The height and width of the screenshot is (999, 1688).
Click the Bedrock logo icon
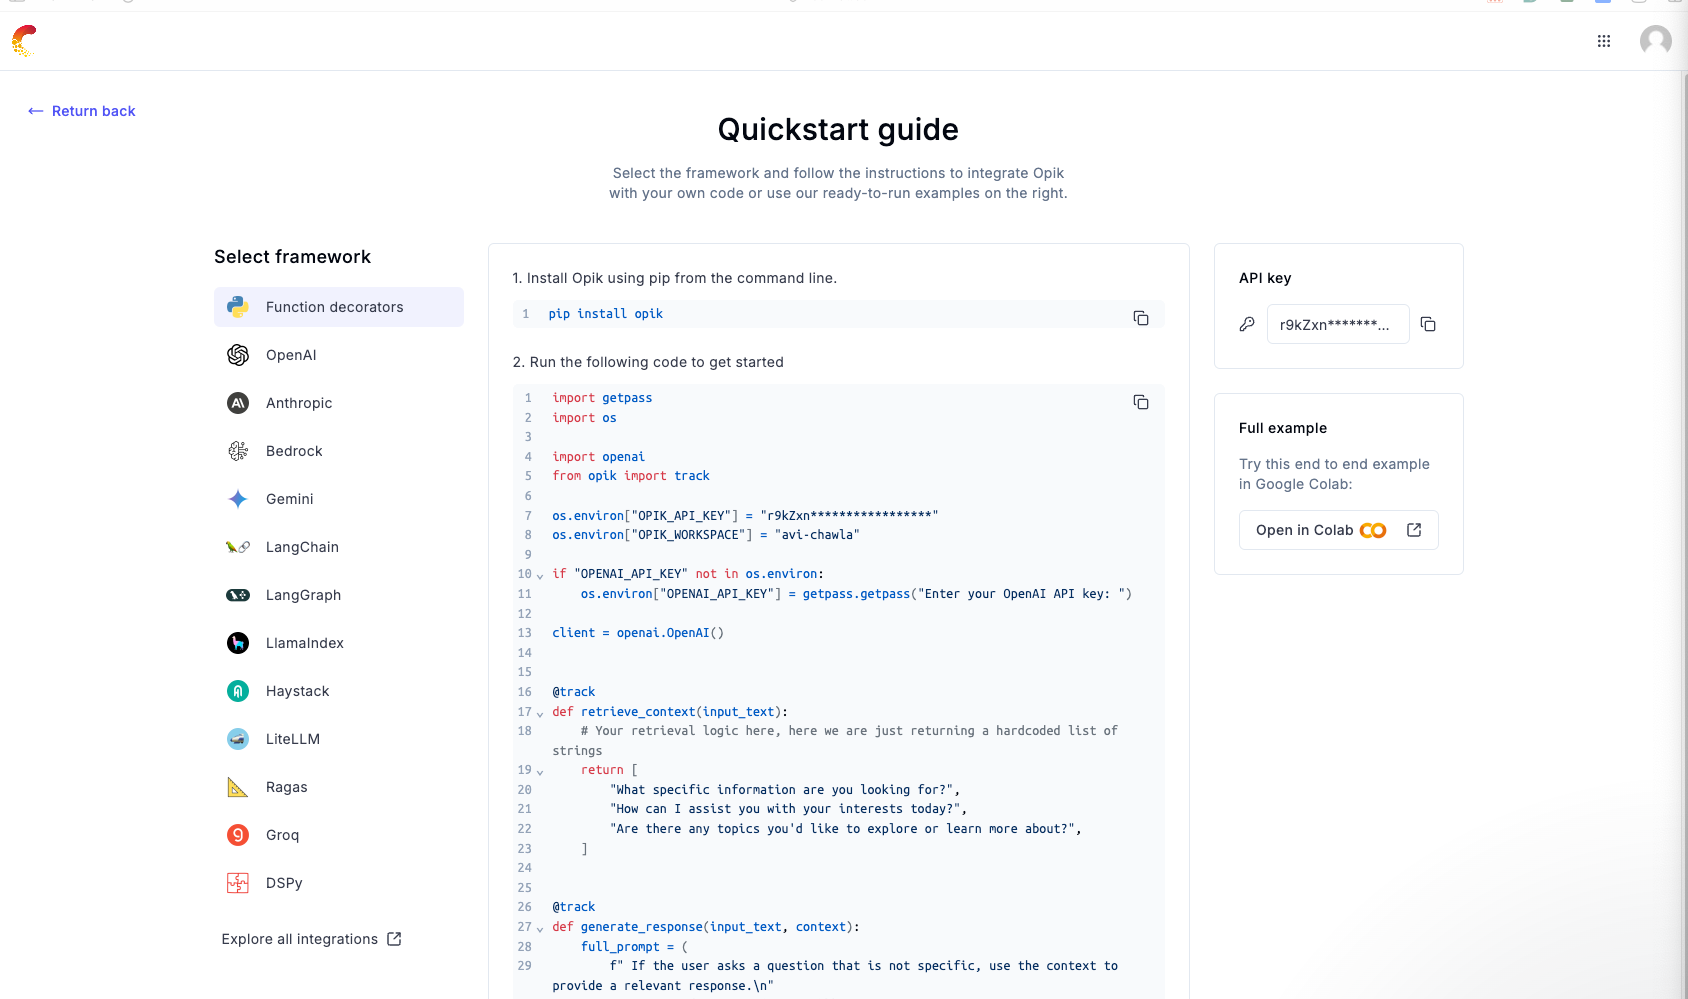tap(238, 451)
